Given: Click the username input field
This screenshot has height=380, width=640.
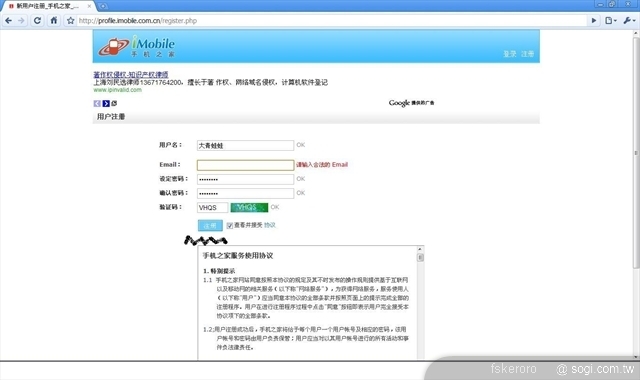Looking at the screenshot, I should coord(245,145).
